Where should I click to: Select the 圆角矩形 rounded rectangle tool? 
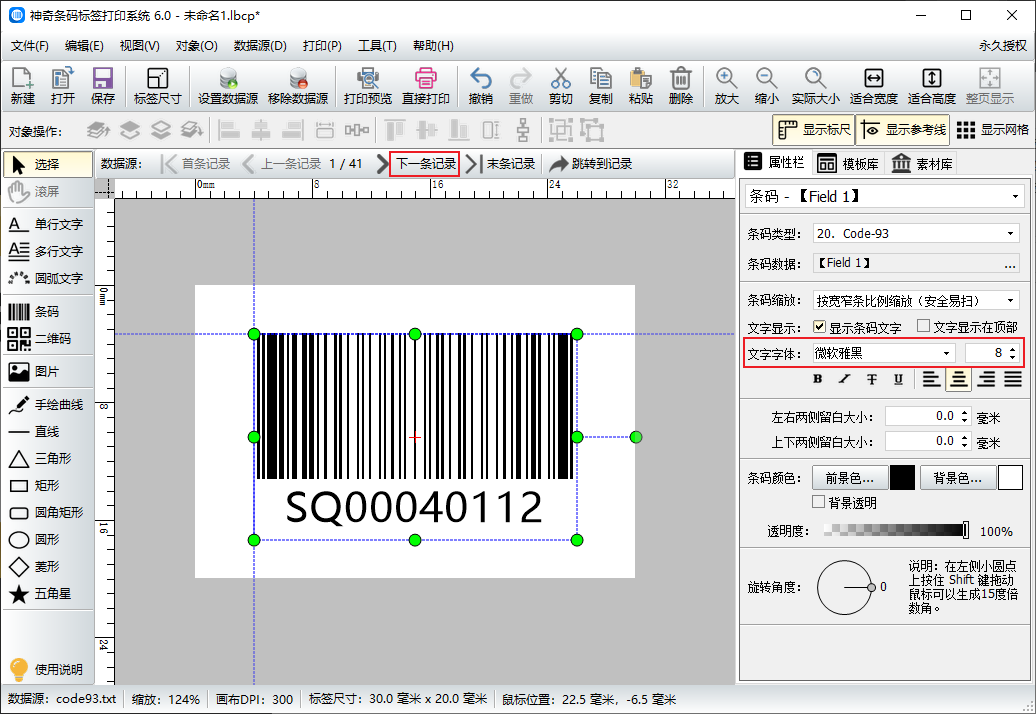46,513
